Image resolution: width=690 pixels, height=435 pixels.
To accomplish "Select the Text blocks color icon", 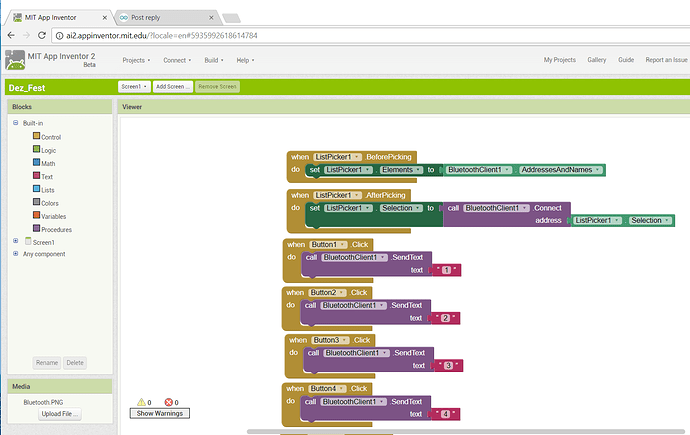I will 37,175.
